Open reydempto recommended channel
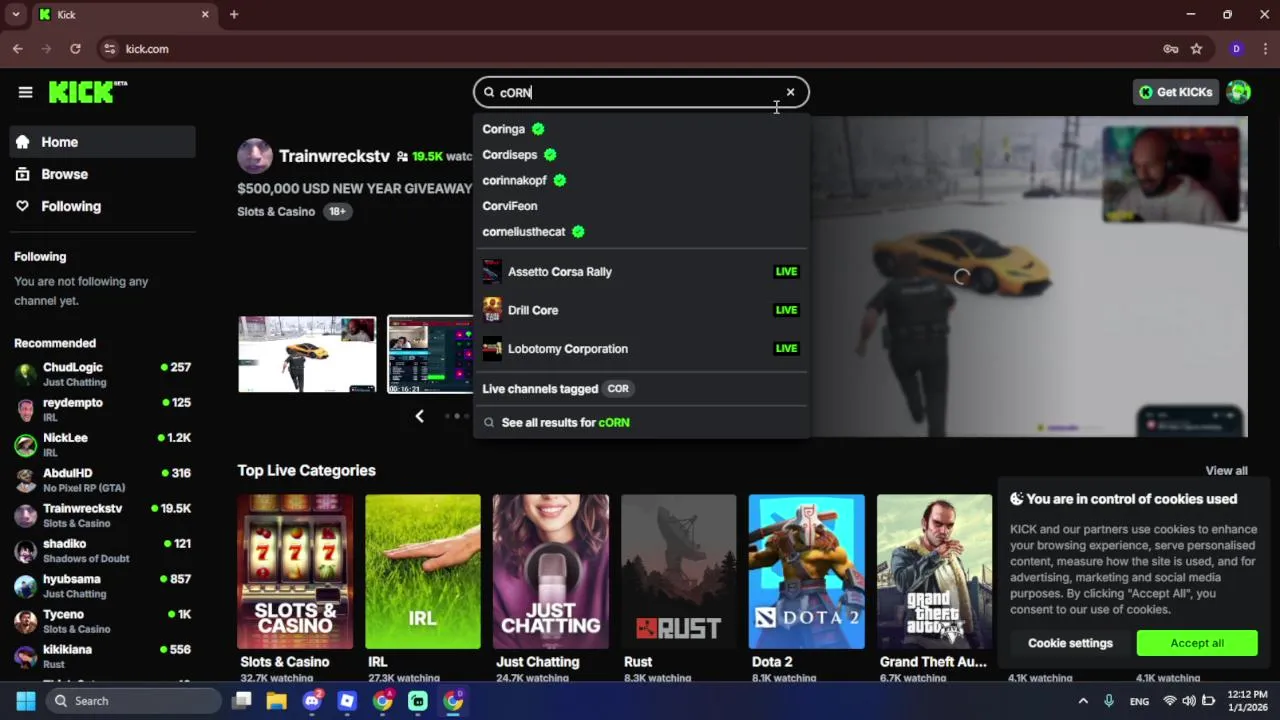The height and width of the screenshot is (720, 1280). [x=103, y=409]
